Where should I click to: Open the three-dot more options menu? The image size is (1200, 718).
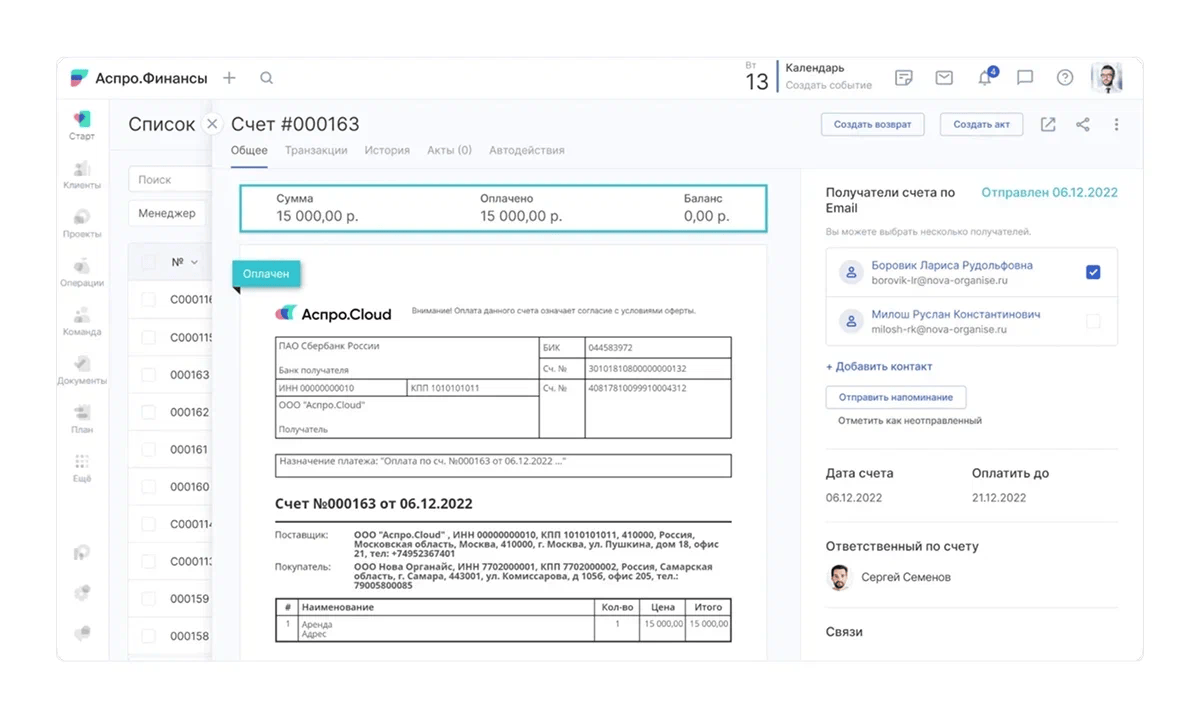tap(1117, 125)
